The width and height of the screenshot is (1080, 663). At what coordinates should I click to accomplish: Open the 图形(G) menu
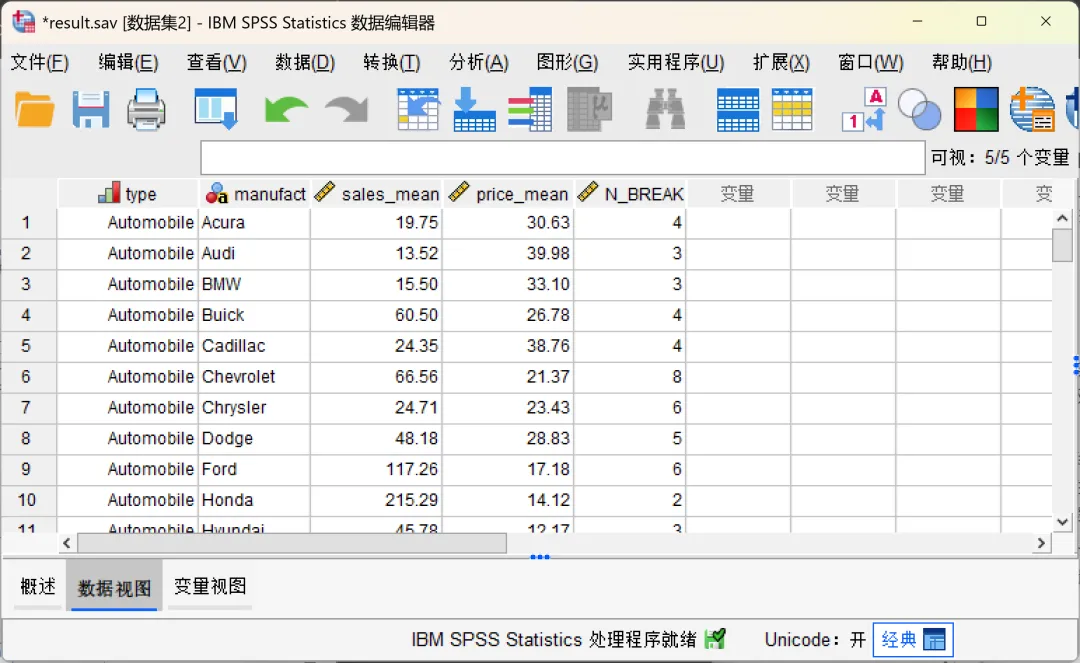click(567, 63)
